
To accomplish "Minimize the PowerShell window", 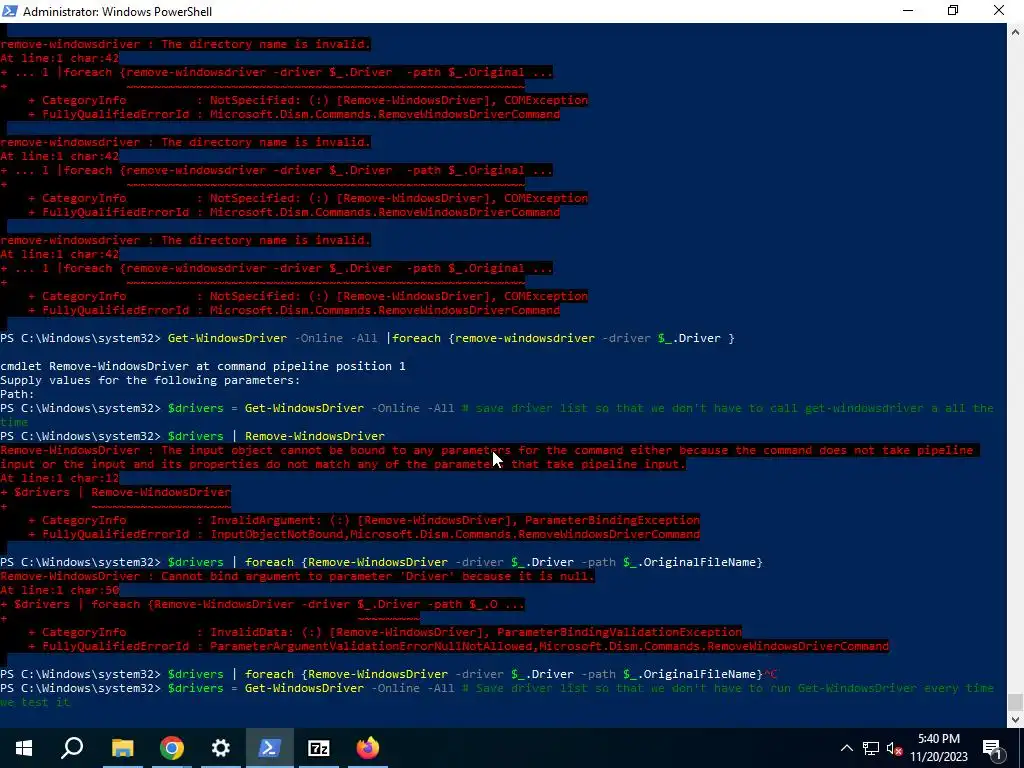I will pyautogui.click(x=908, y=11).
